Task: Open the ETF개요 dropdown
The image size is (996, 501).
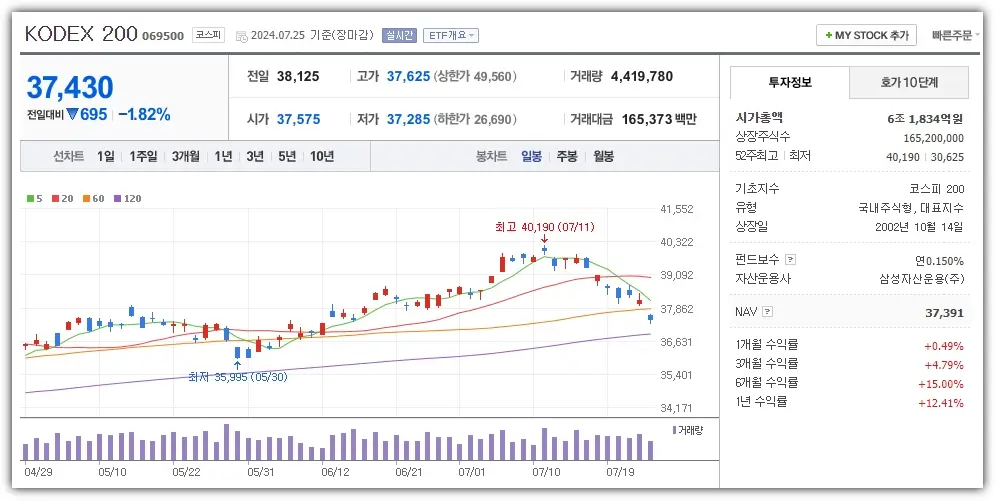Action: pyautogui.click(x=450, y=35)
